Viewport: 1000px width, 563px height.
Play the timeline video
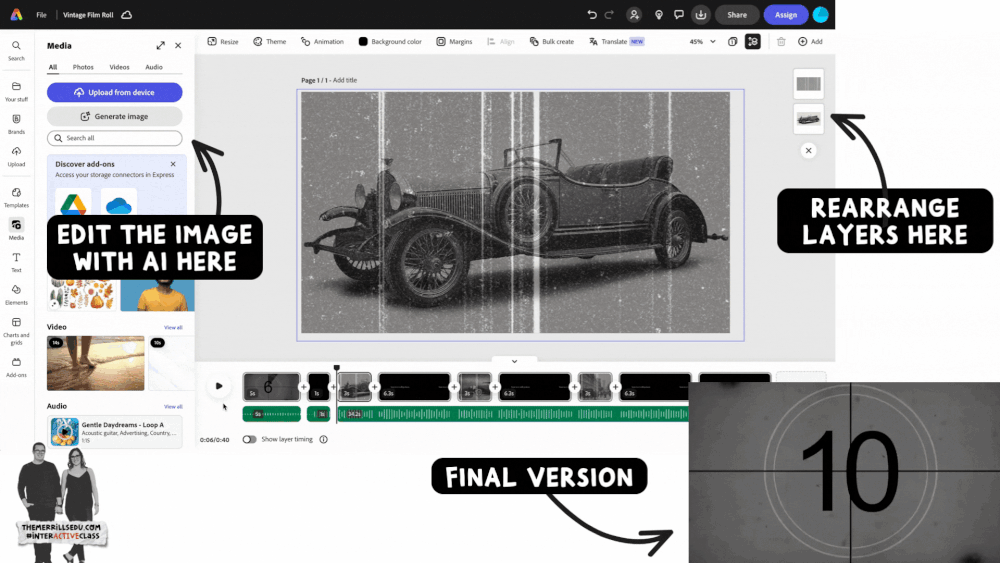coord(219,386)
